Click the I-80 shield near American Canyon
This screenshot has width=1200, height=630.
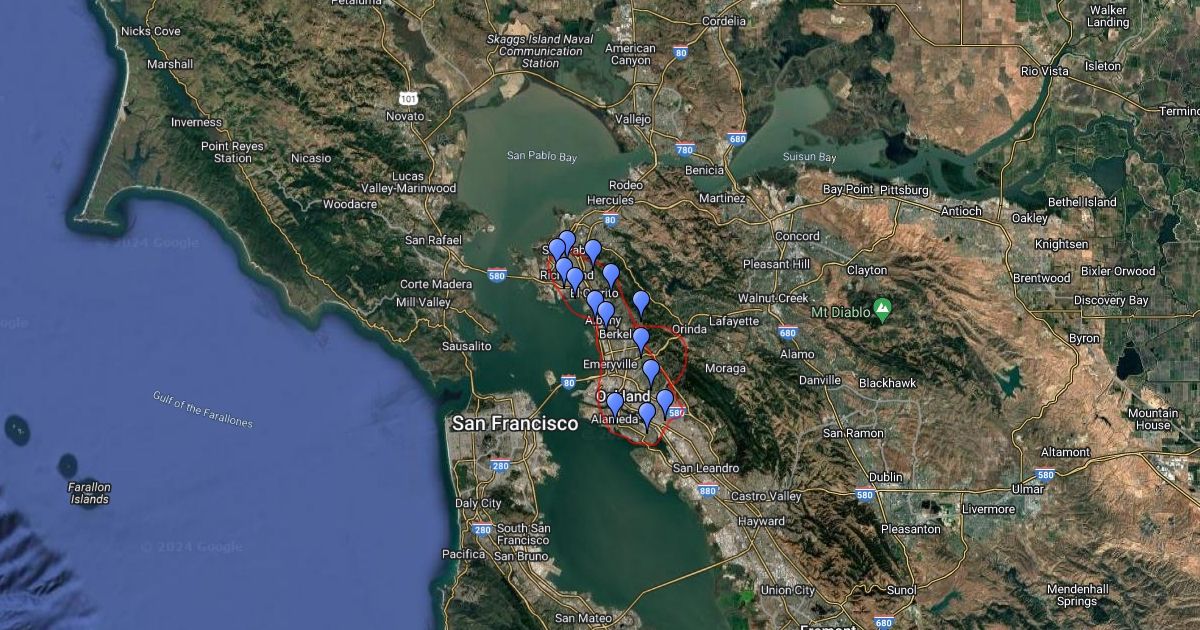(x=680, y=53)
